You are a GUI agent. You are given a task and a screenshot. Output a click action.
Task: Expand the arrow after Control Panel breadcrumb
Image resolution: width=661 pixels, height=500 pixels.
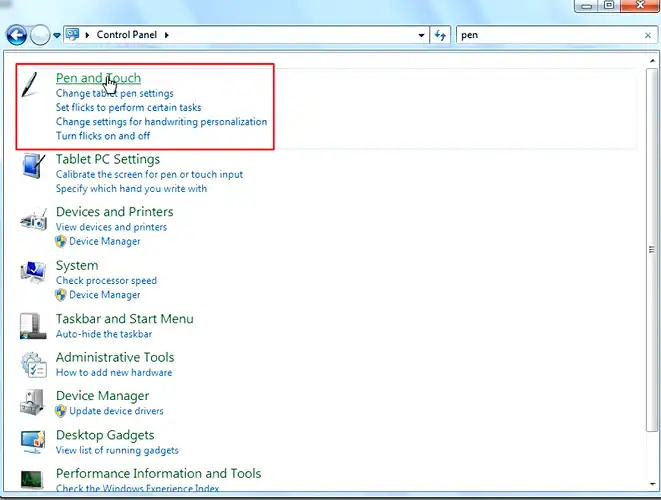pos(167,35)
